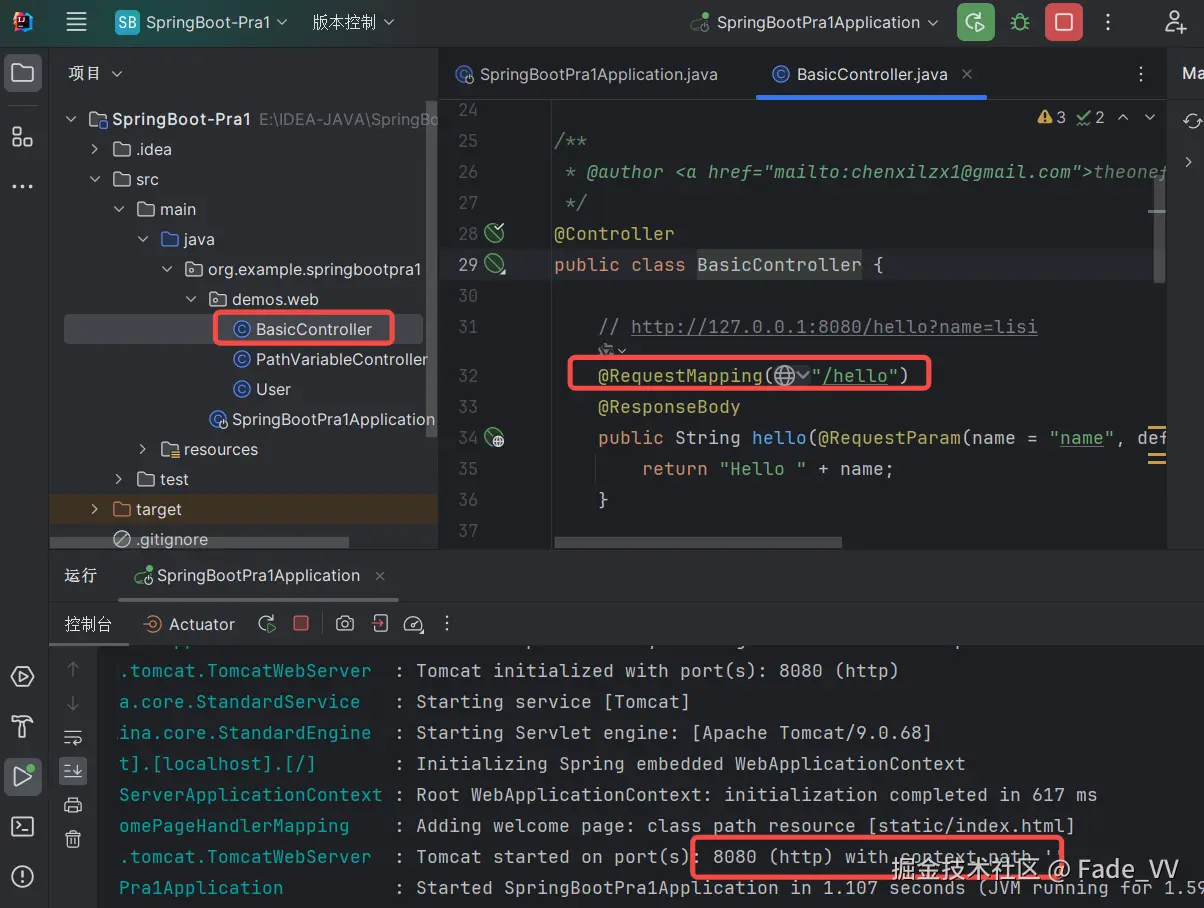Click the Rerun SpringBootPra1Application toolbar button
The image size is (1204, 908).
pos(975,22)
